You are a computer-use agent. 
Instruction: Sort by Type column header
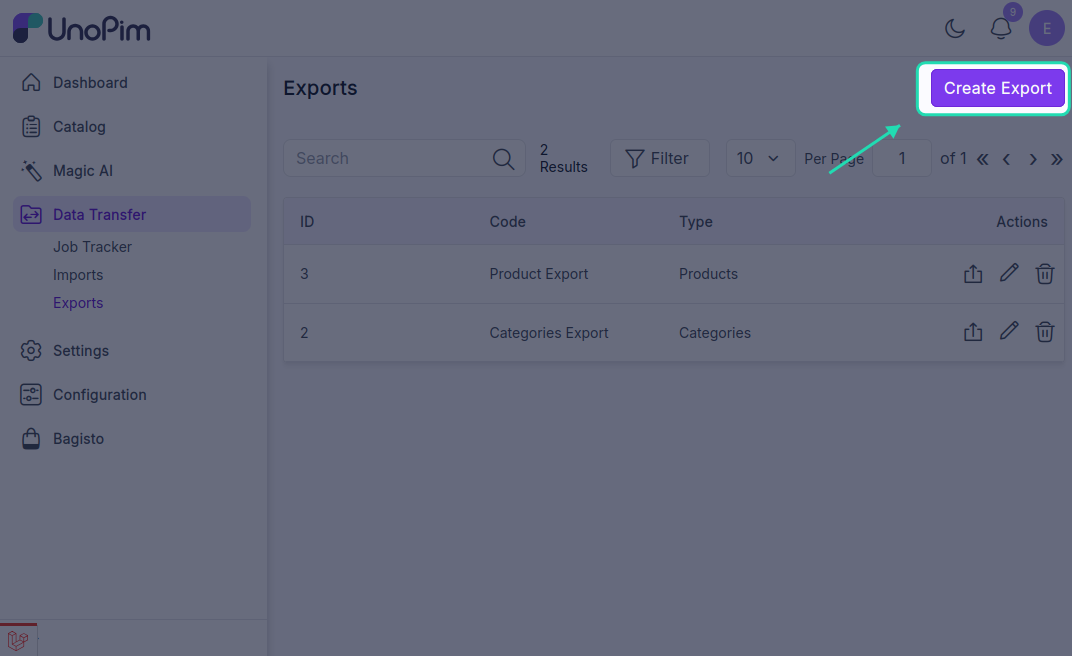click(695, 221)
